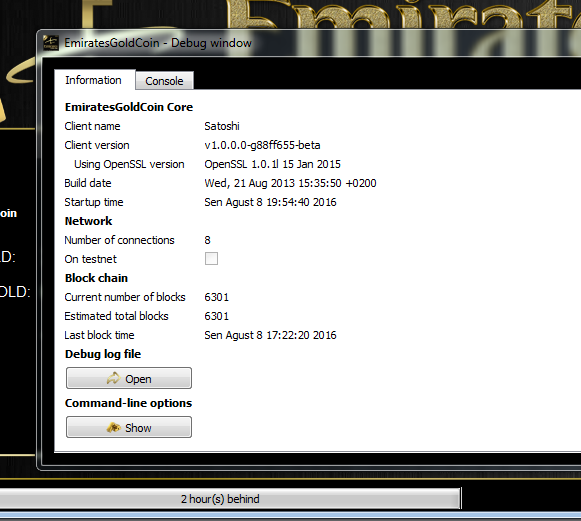
Task: Click the OpenSSL 1.0.1l version value
Action: pyautogui.click(x=272, y=164)
